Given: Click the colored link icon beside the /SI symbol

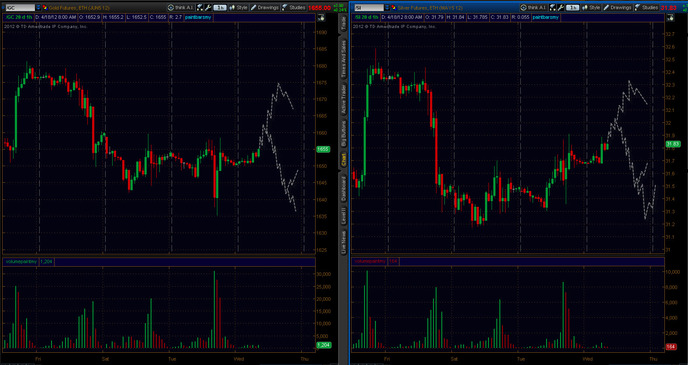Looking at the screenshot, I should [x=394, y=7].
